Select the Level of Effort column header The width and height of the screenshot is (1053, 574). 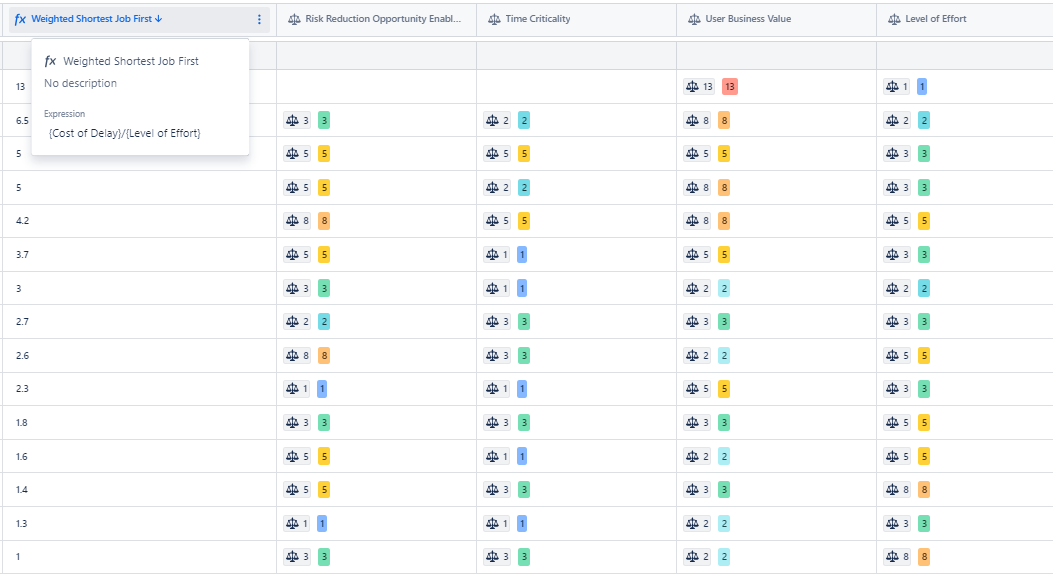(x=935, y=19)
